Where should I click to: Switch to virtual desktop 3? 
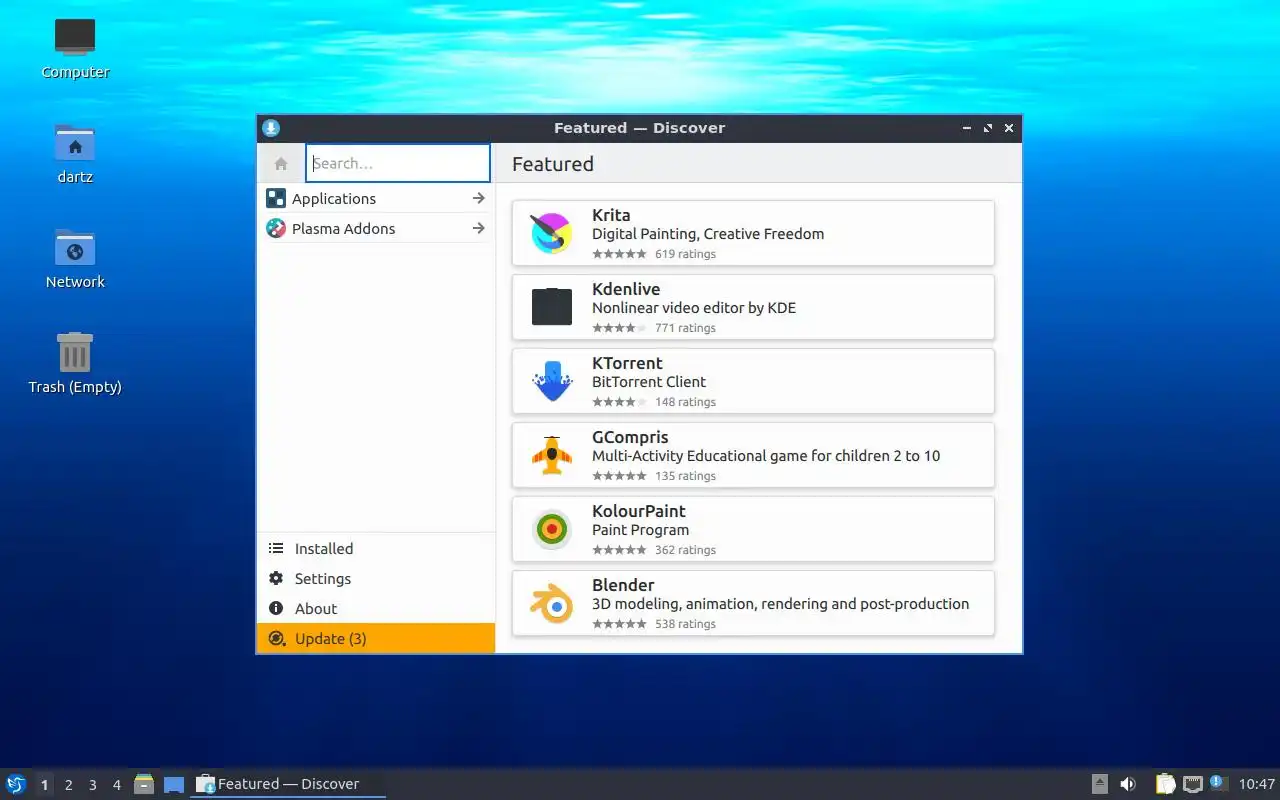tap(92, 785)
